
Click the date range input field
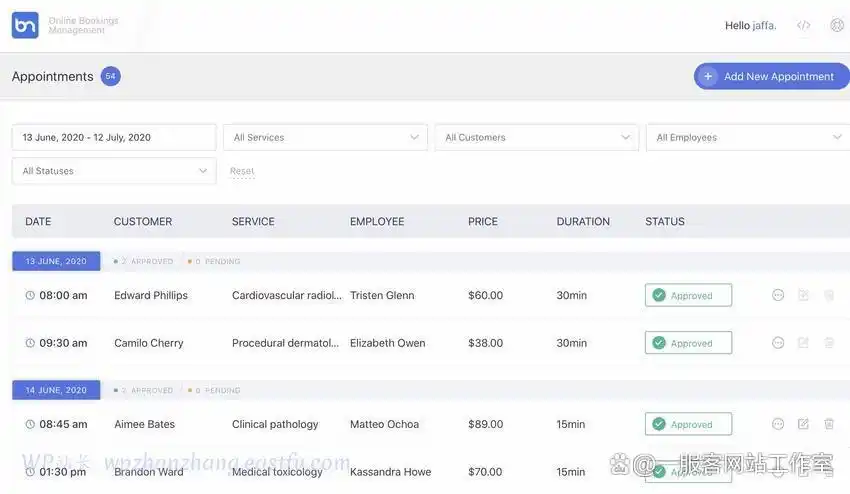[114, 137]
